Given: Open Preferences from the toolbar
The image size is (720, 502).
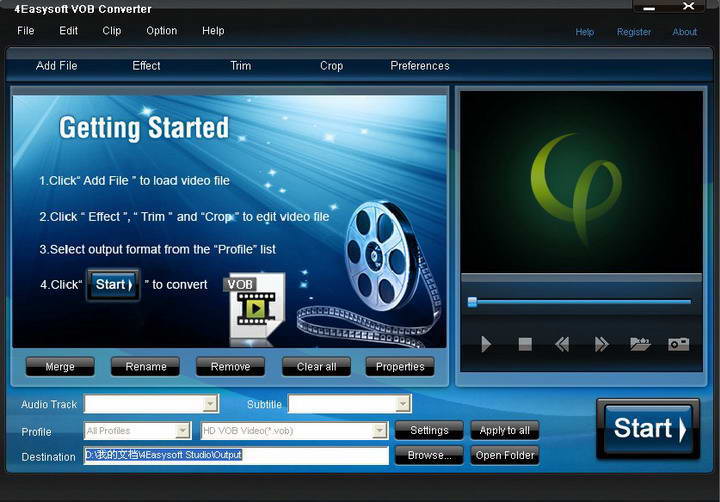Looking at the screenshot, I should 420,66.
